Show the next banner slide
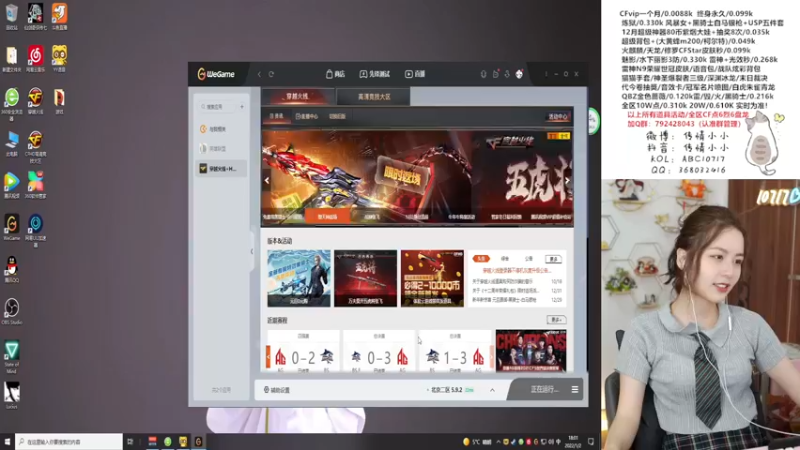800x450 pixels. tap(567, 180)
